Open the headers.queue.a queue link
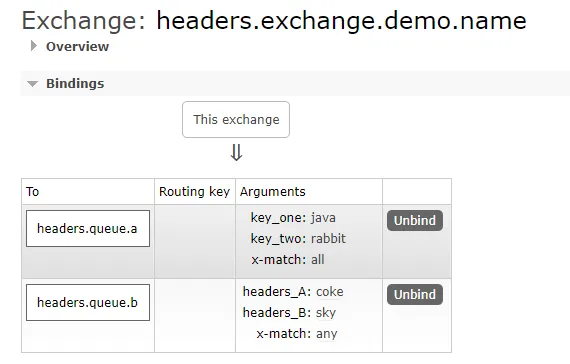The width and height of the screenshot is (570, 364). click(88, 228)
